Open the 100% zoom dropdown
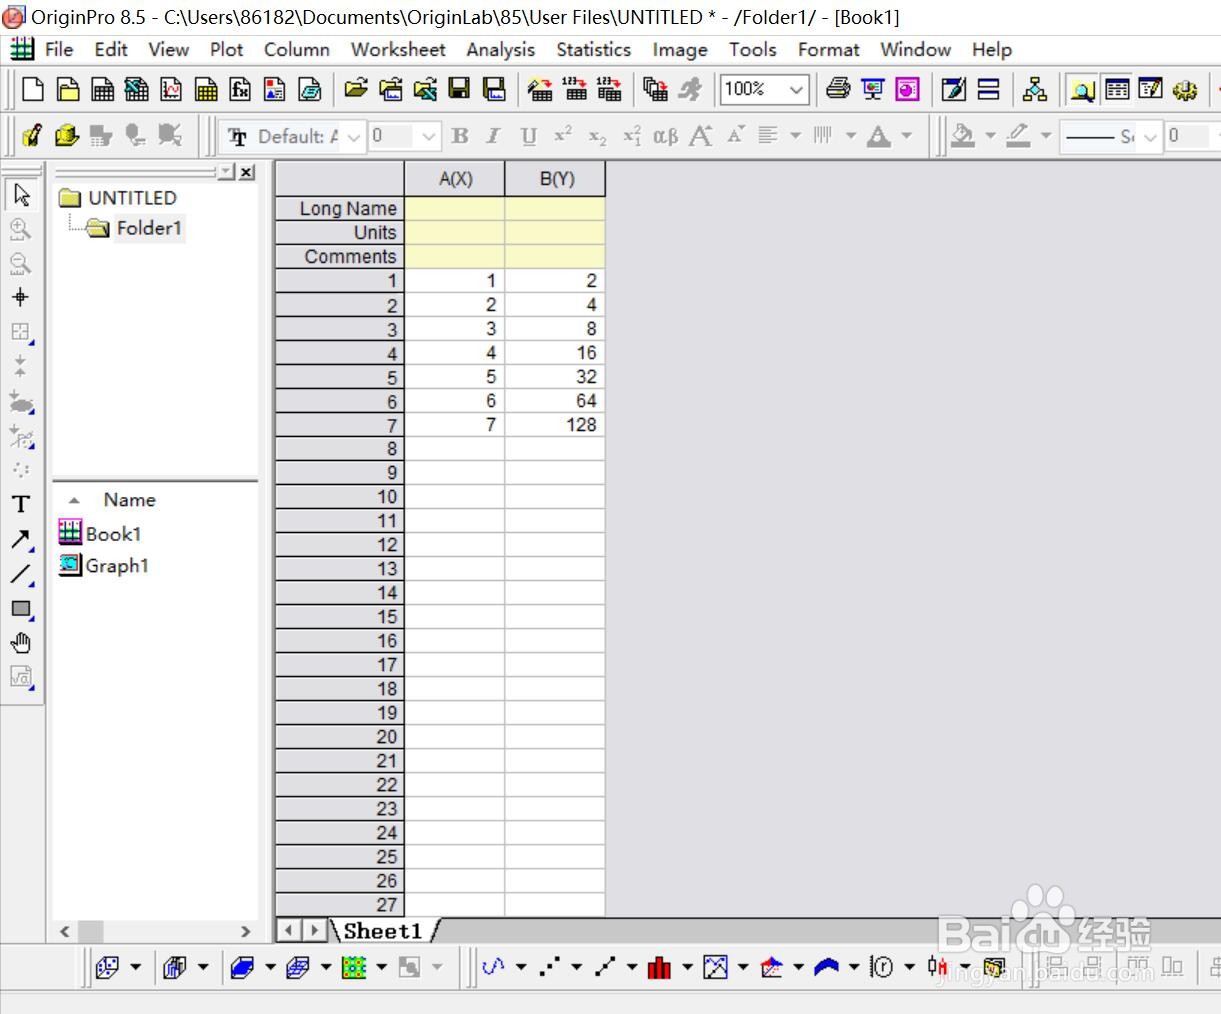This screenshot has width=1221, height=1014. click(797, 89)
